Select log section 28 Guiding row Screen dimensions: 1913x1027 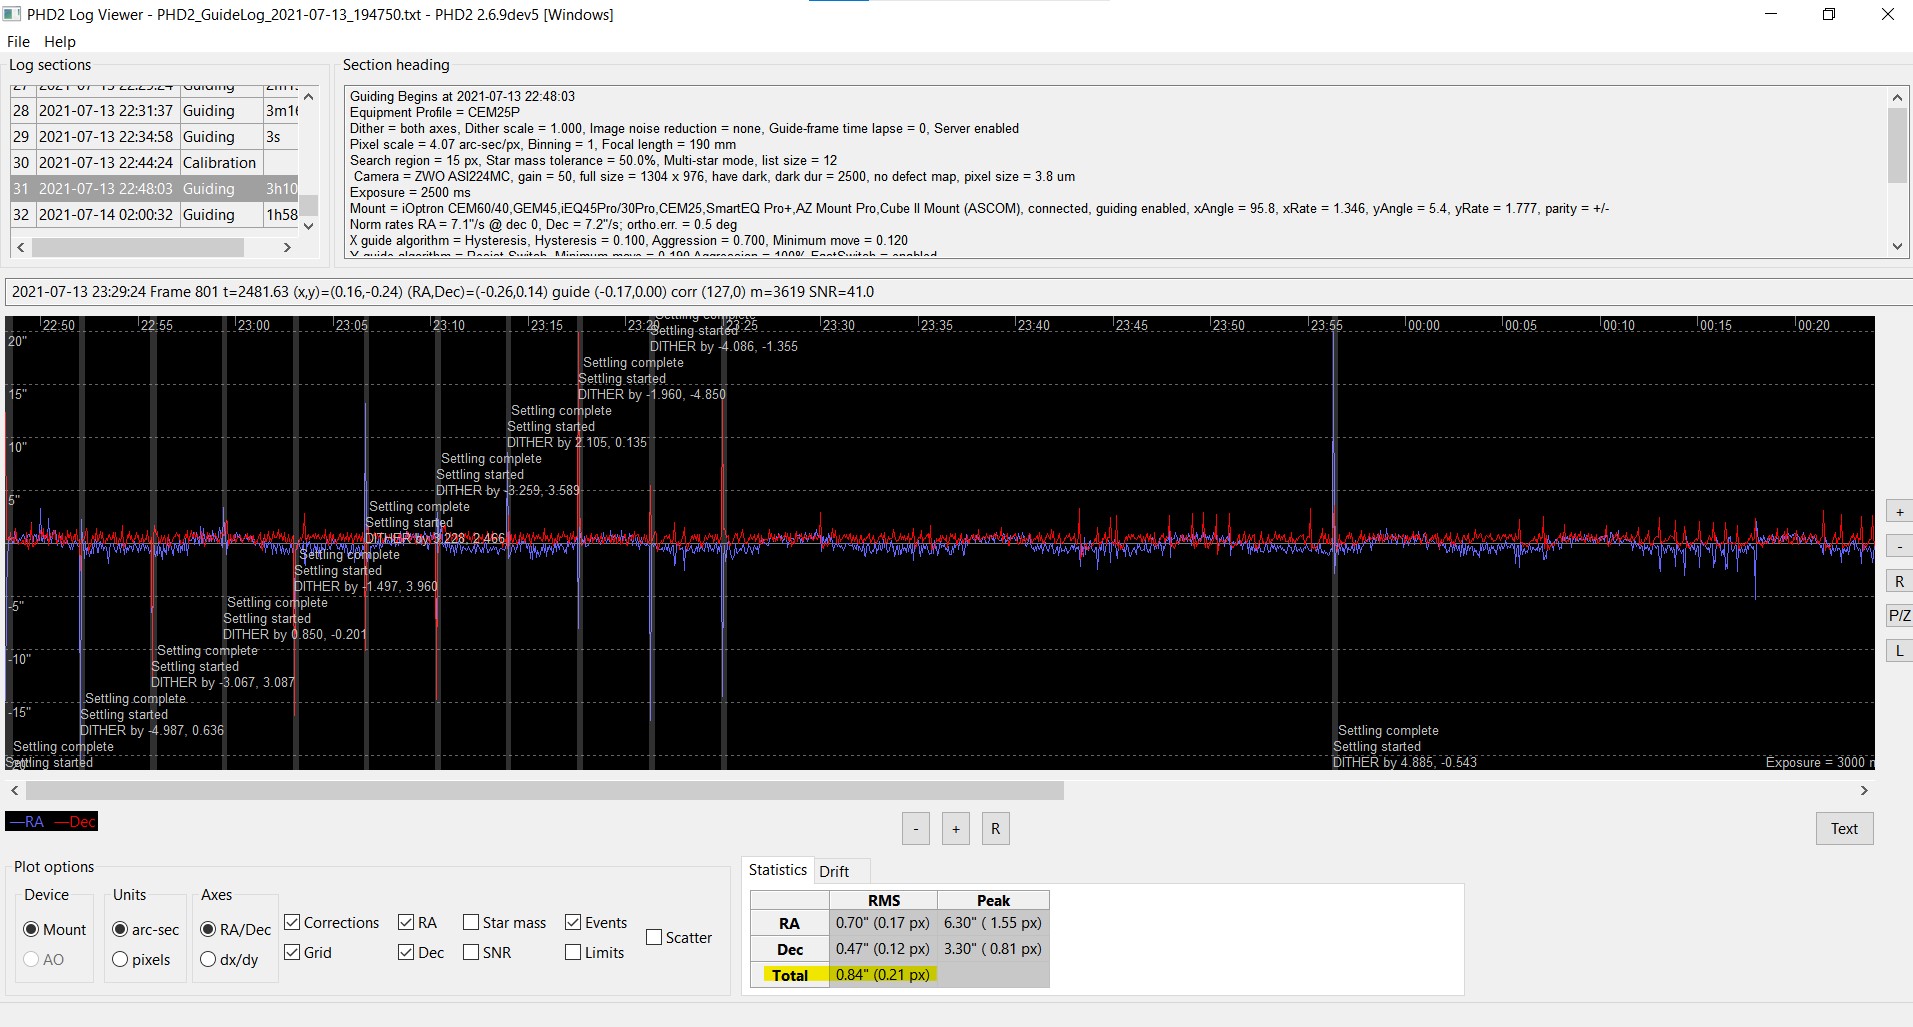coord(154,111)
